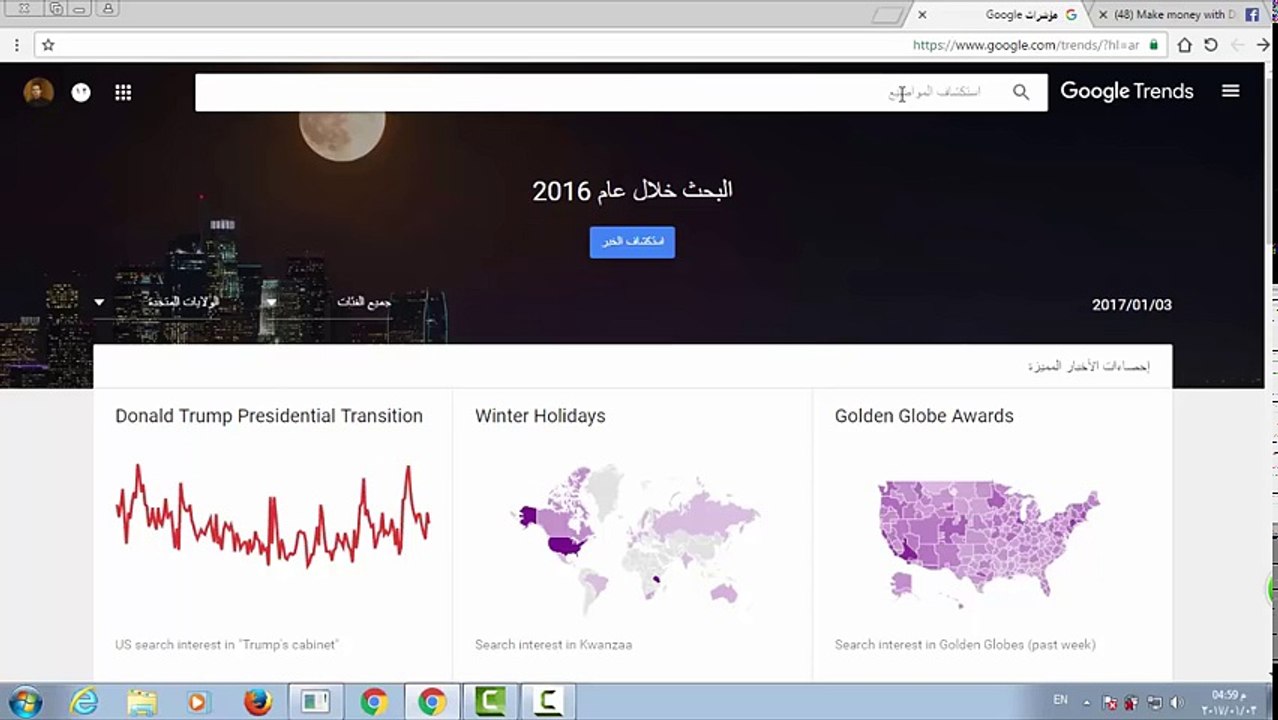
Task: Click the 2016 searches headline
Action: tap(632, 190)
